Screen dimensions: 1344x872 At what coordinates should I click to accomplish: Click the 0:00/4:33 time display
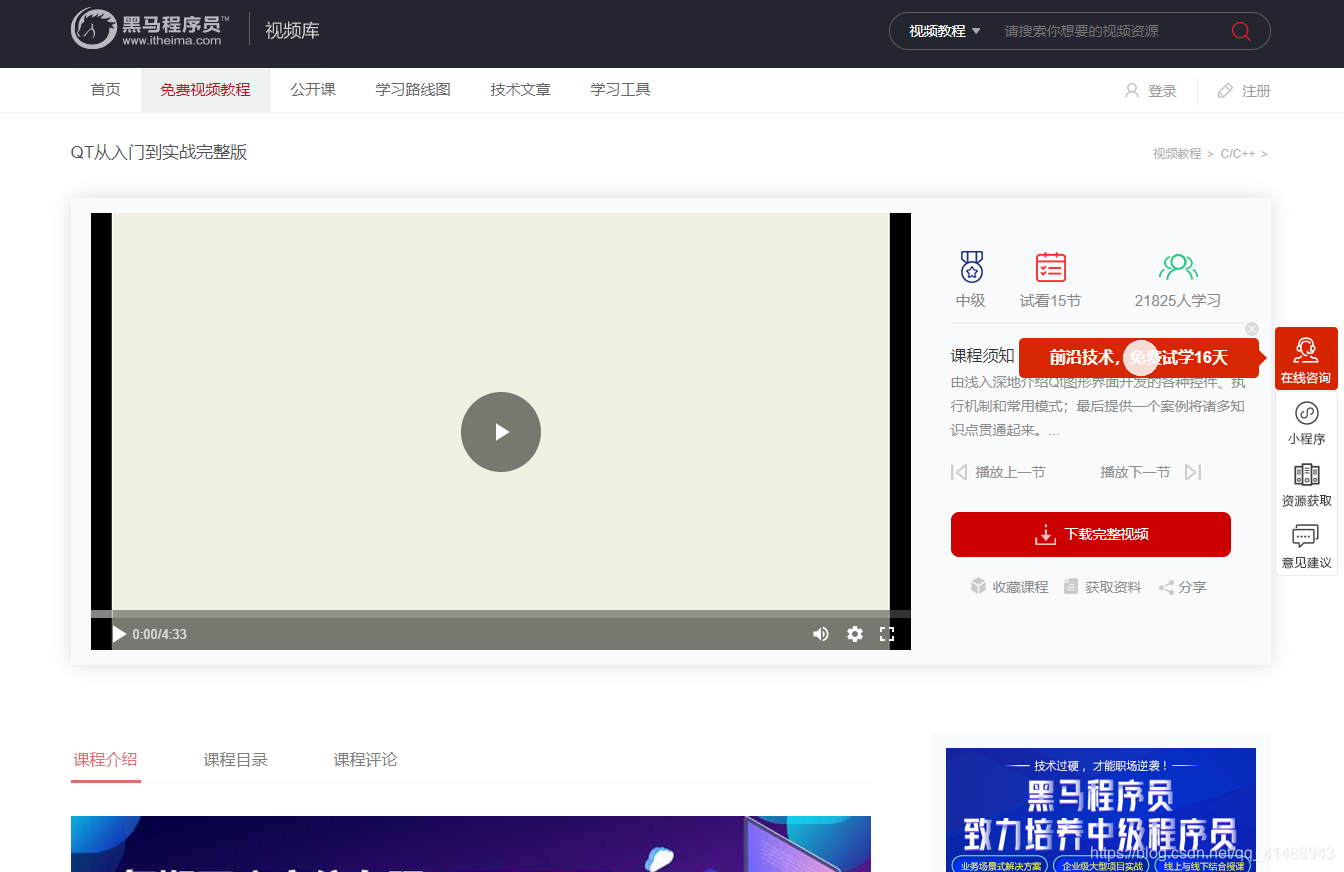tap(159, 634)
